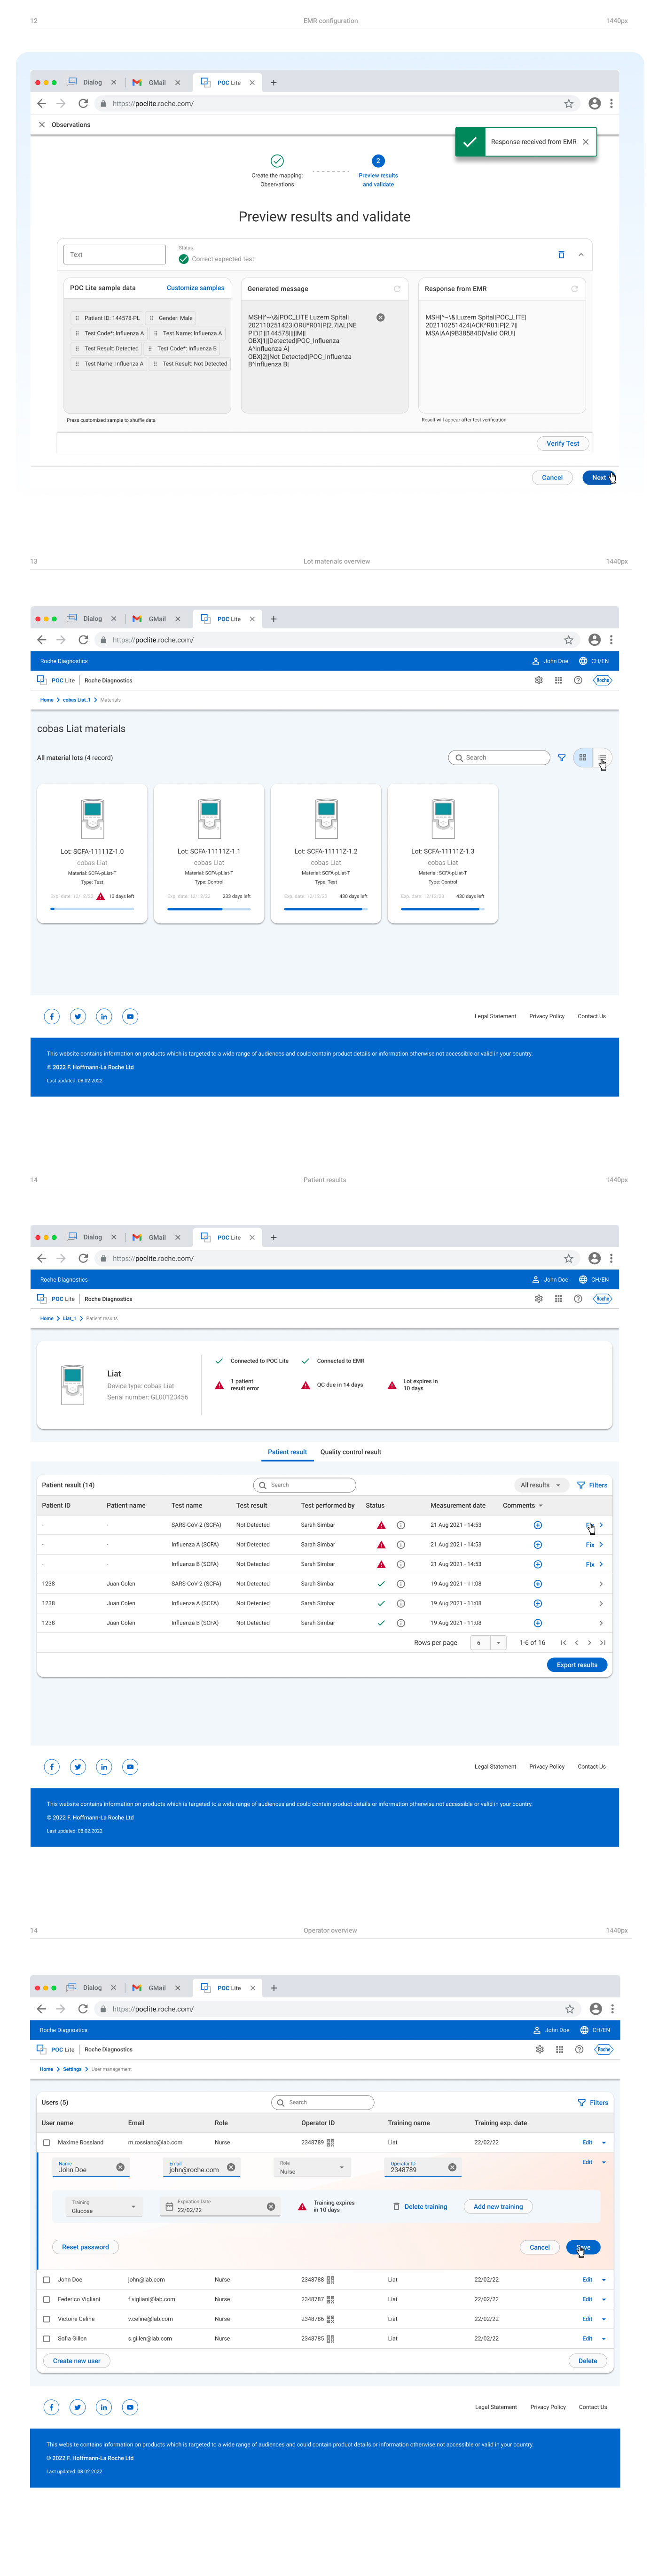Image resolution: width=658 pixels, height=2576 pixels.
Task: Click the Comments column arrow
Action: tap(541, 1505)
